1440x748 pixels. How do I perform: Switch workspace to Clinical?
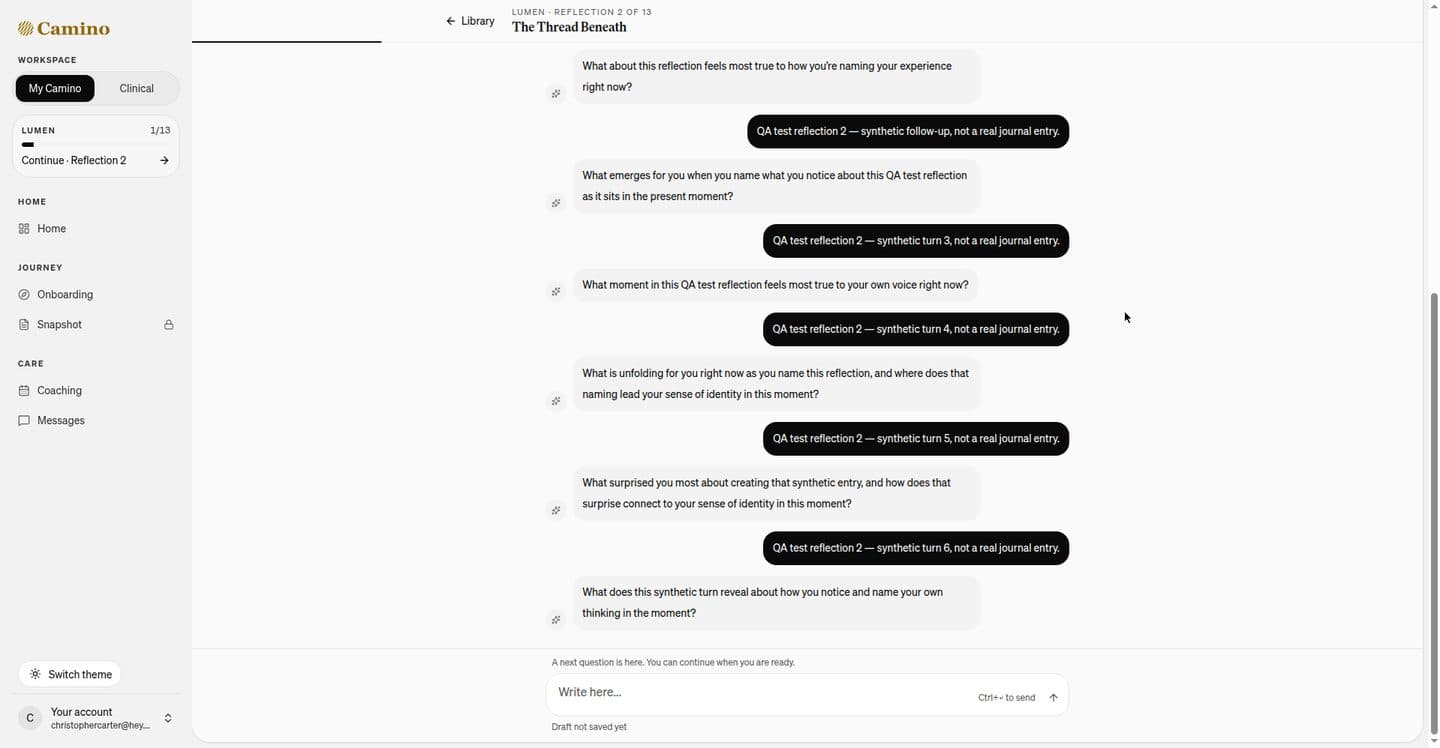click(x=137, y=88)
